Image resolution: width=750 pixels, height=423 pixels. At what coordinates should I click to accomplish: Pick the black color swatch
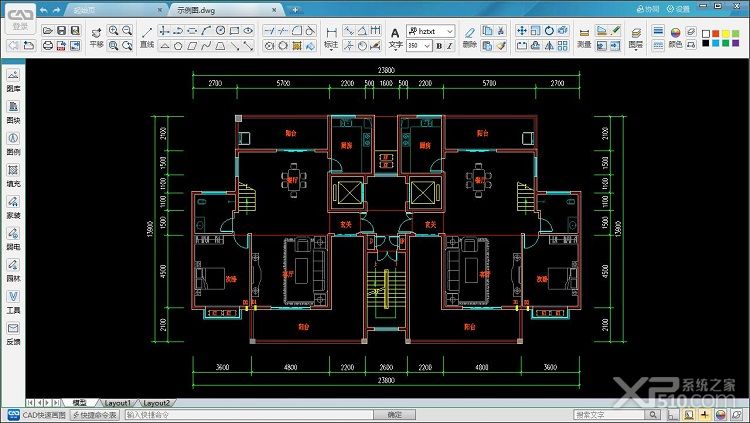706,43
